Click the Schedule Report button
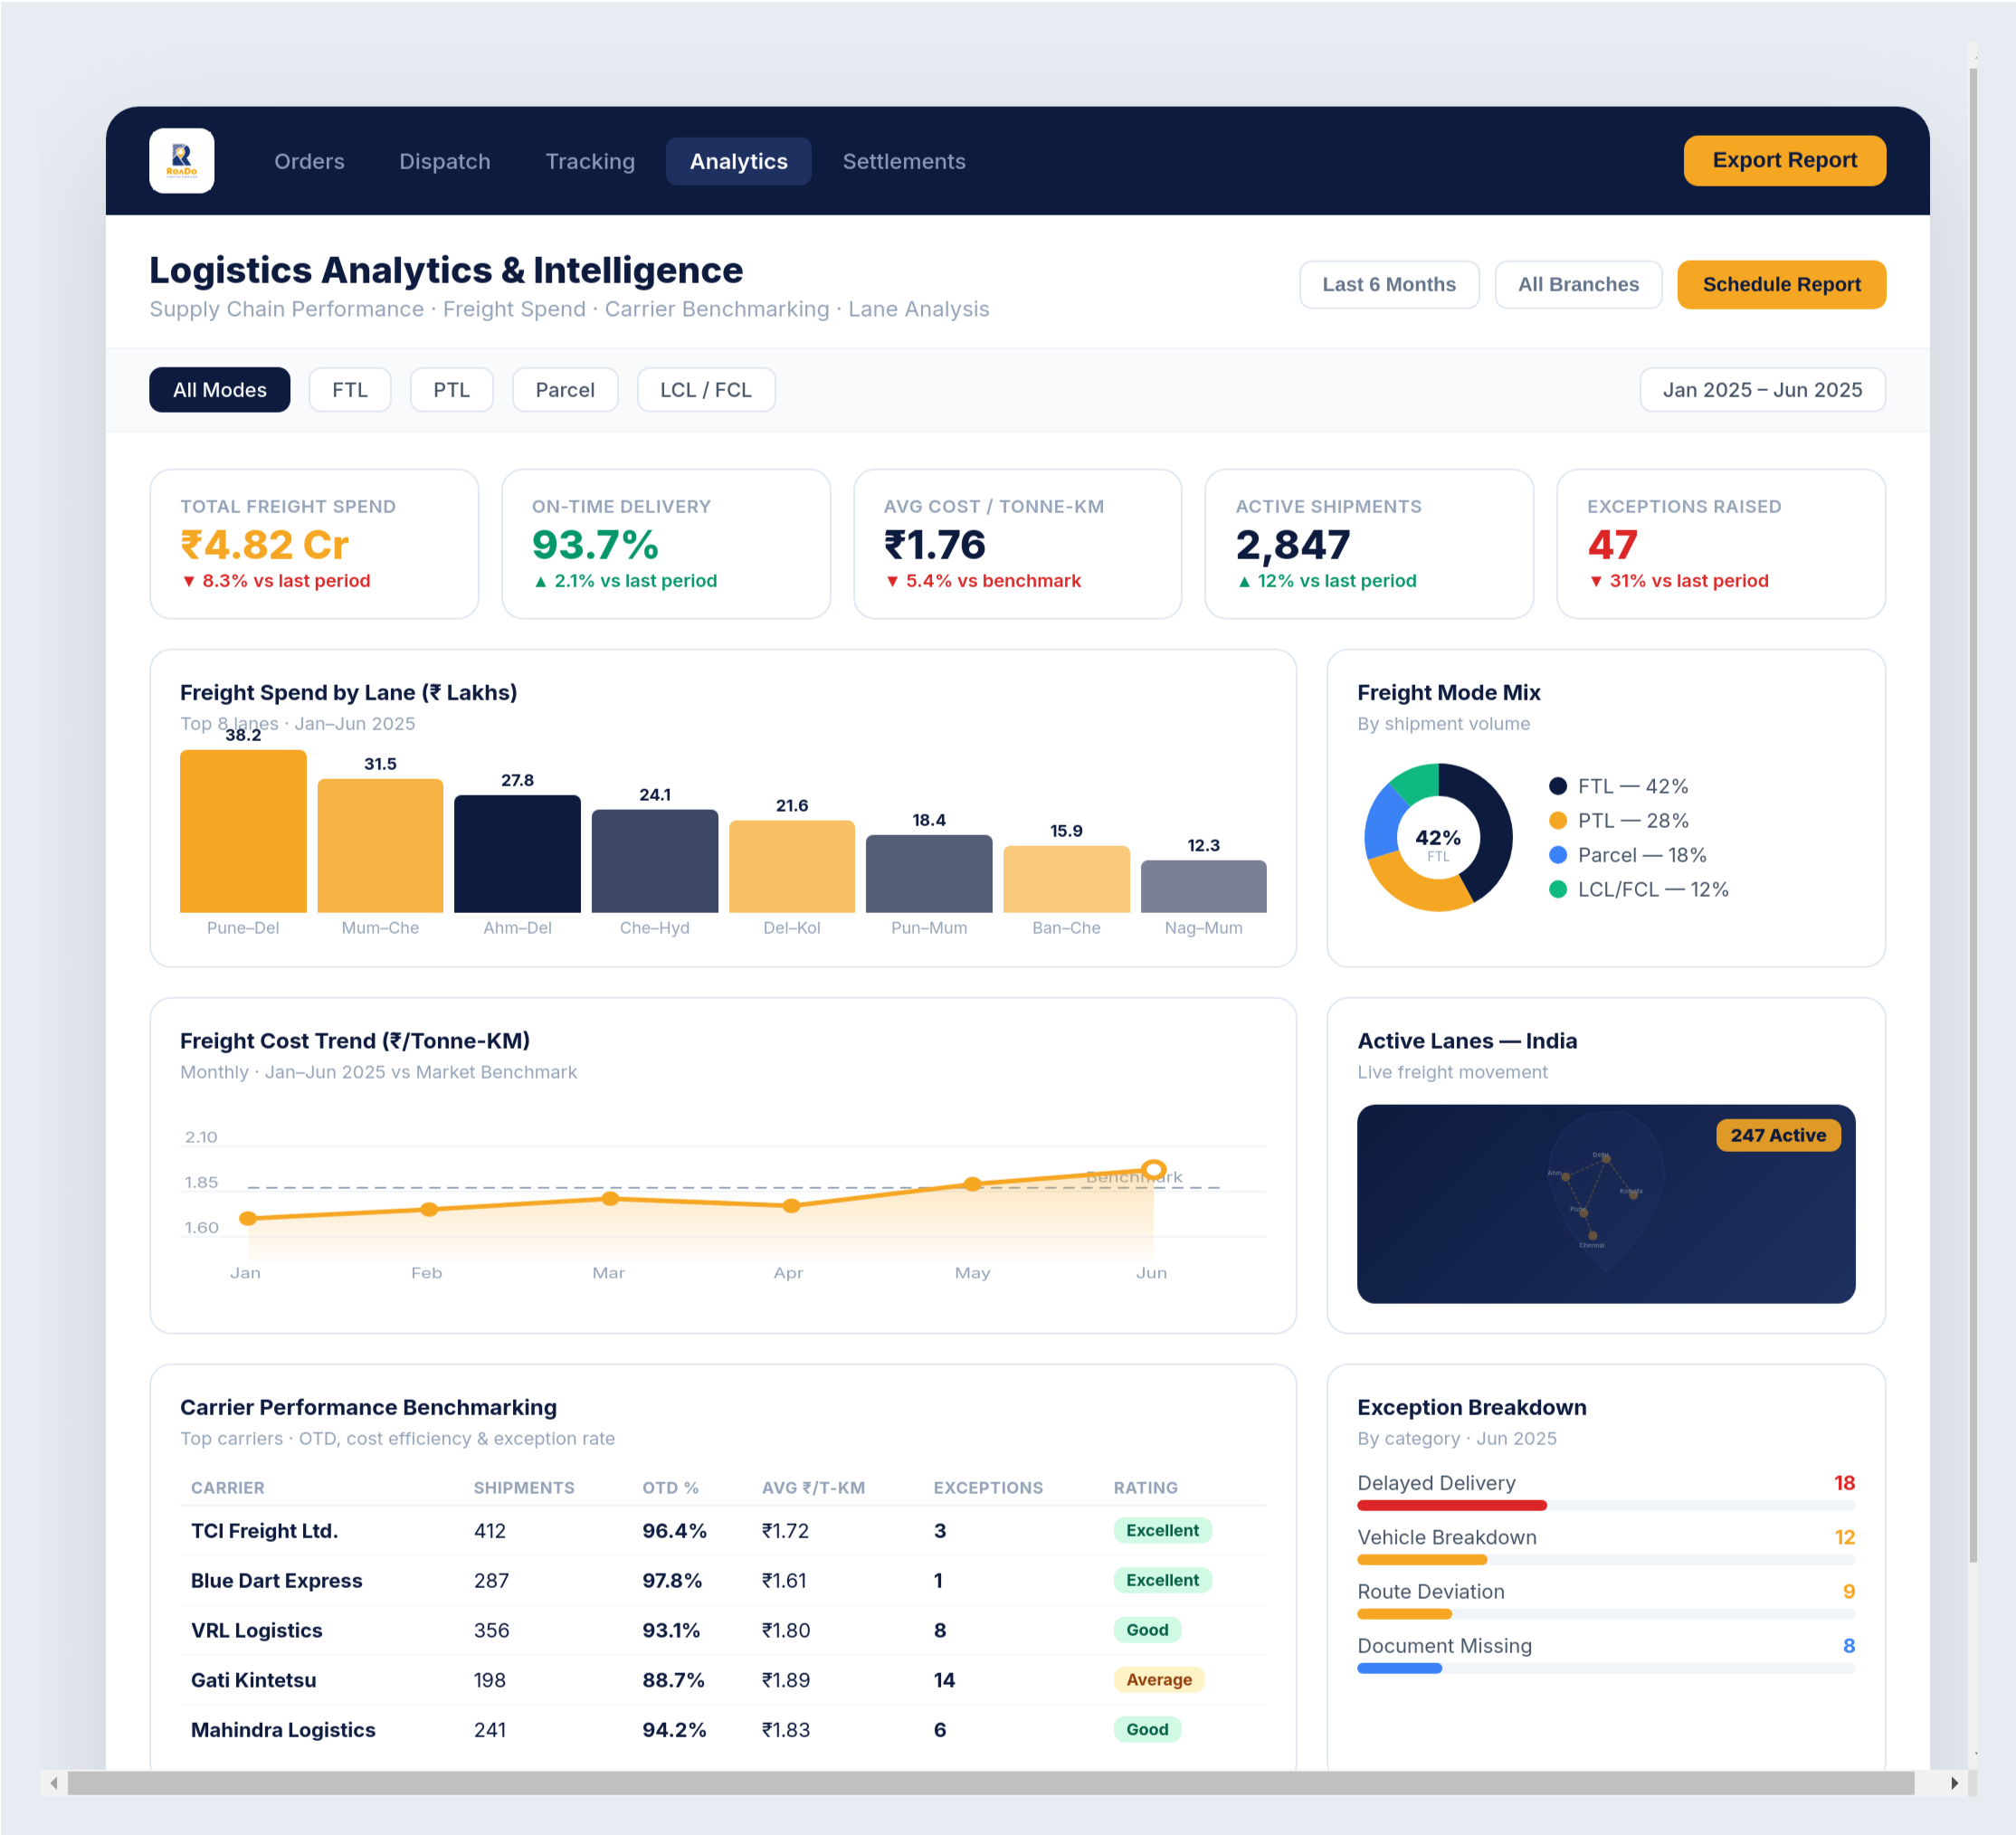The image size is (2016, 1835). tap(1781, 284)
